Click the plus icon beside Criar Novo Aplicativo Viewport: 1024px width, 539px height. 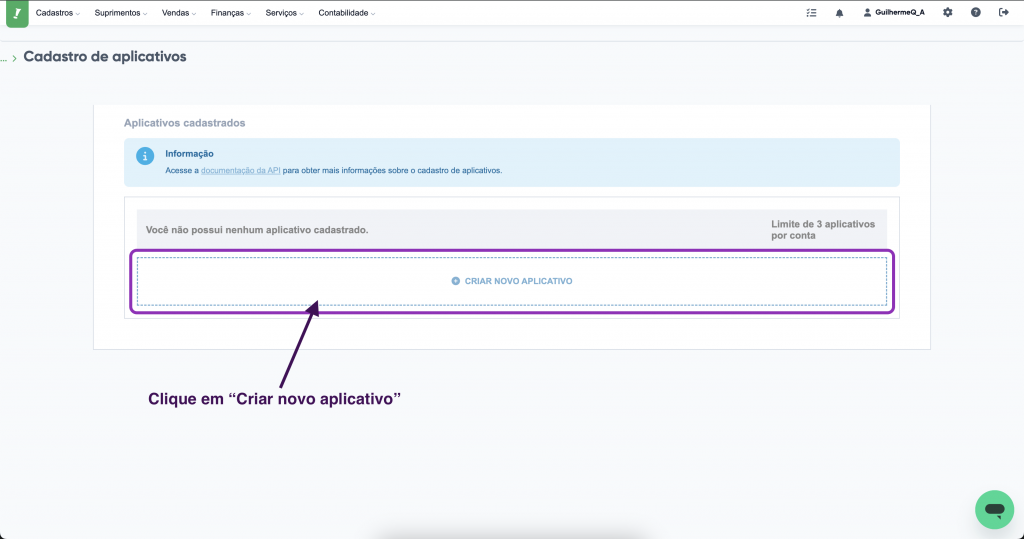[x=456, y=281]
